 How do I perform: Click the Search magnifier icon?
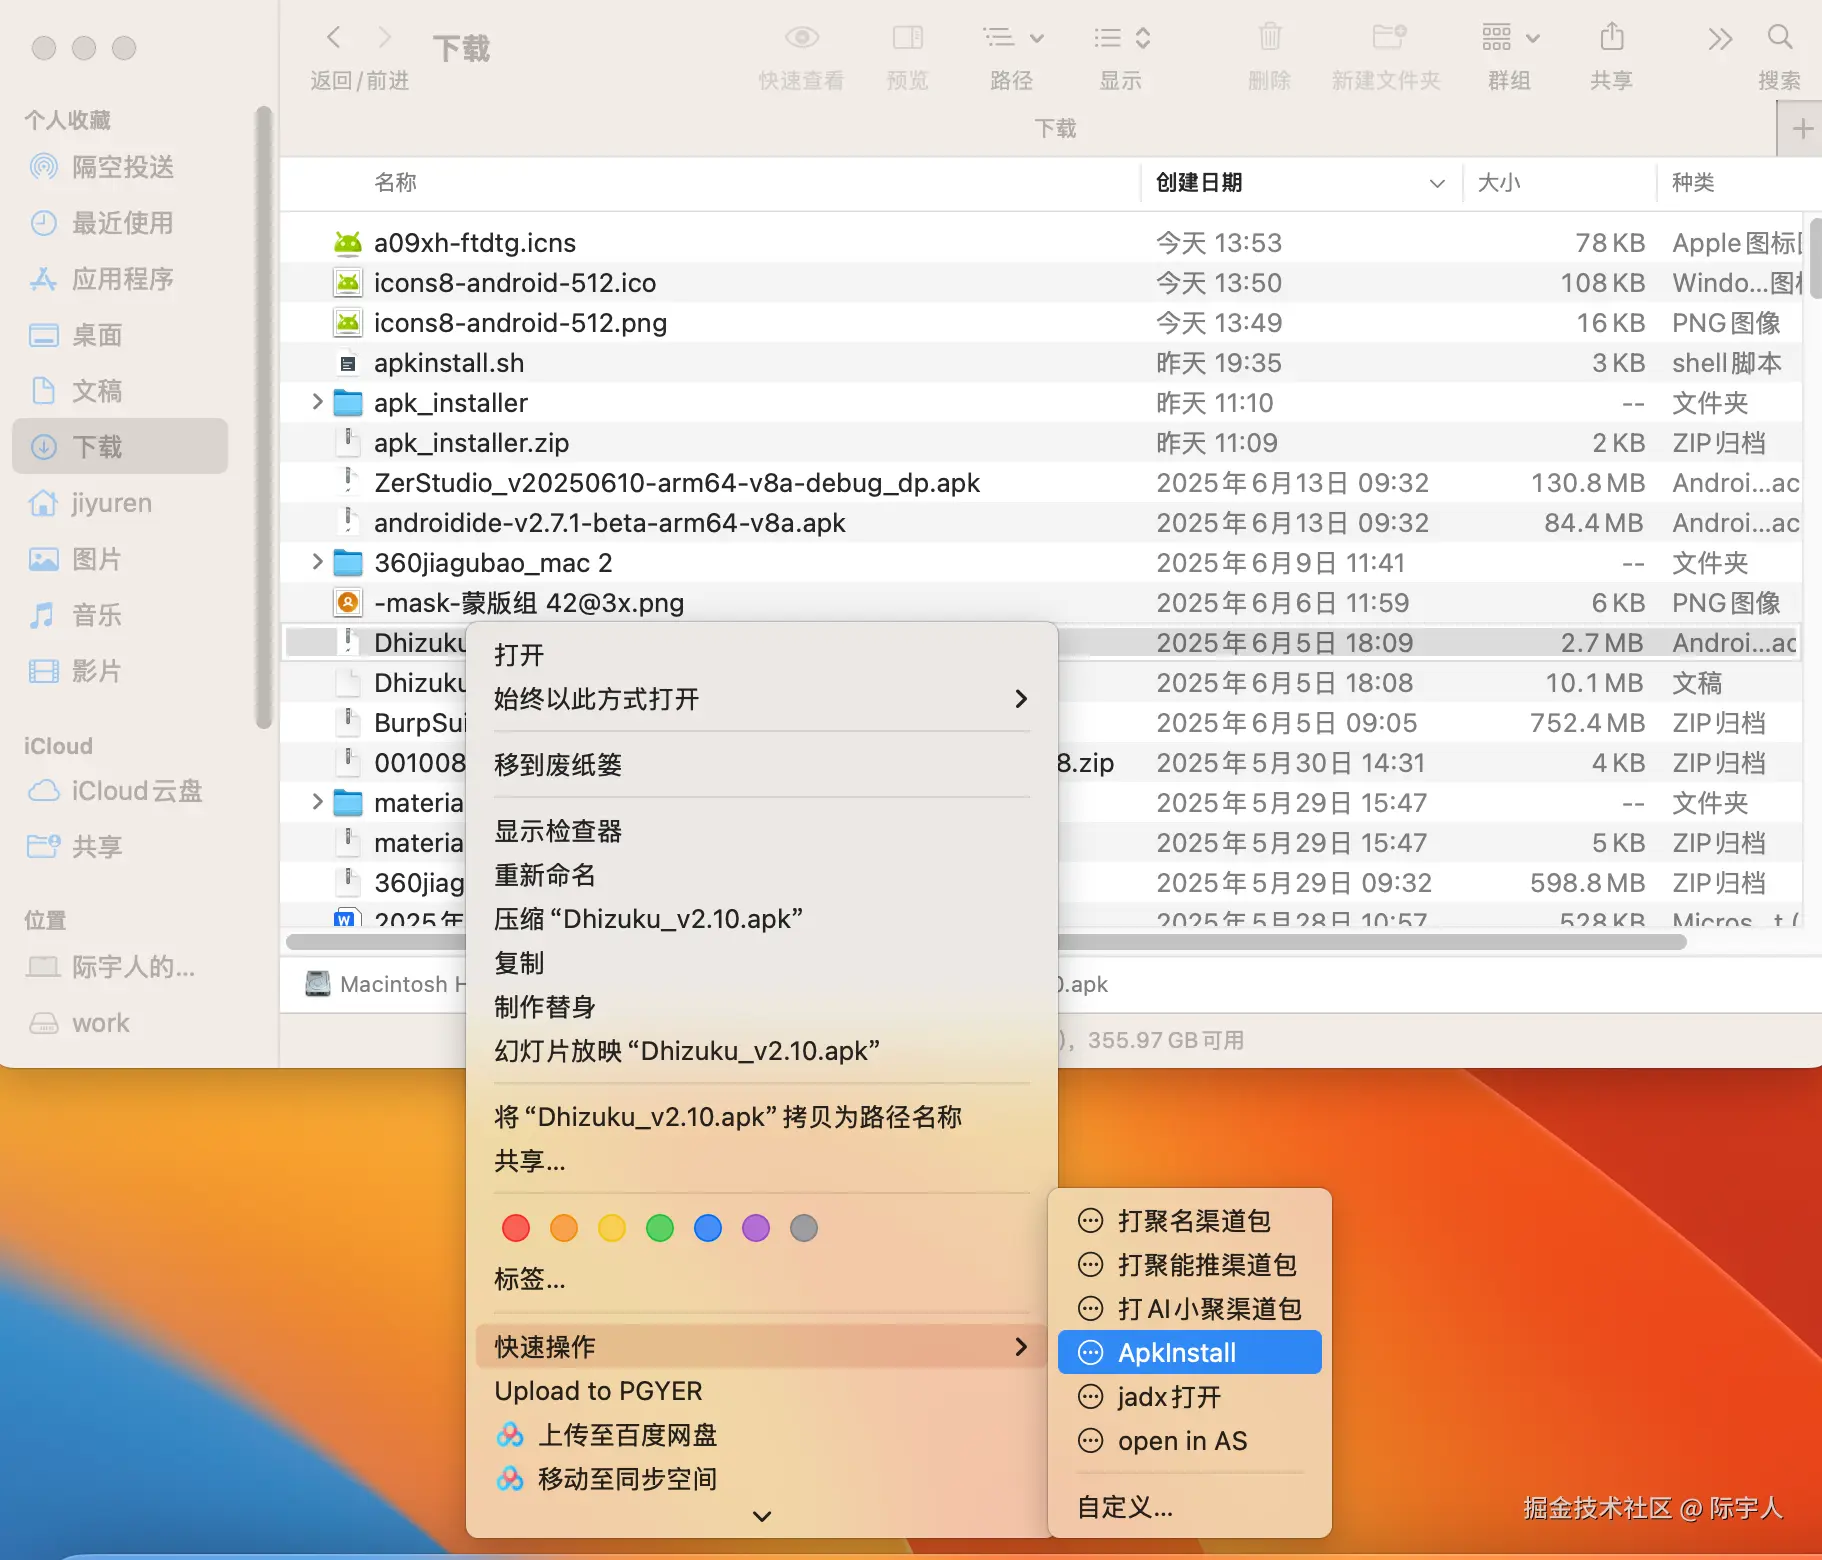[1780, 37]
